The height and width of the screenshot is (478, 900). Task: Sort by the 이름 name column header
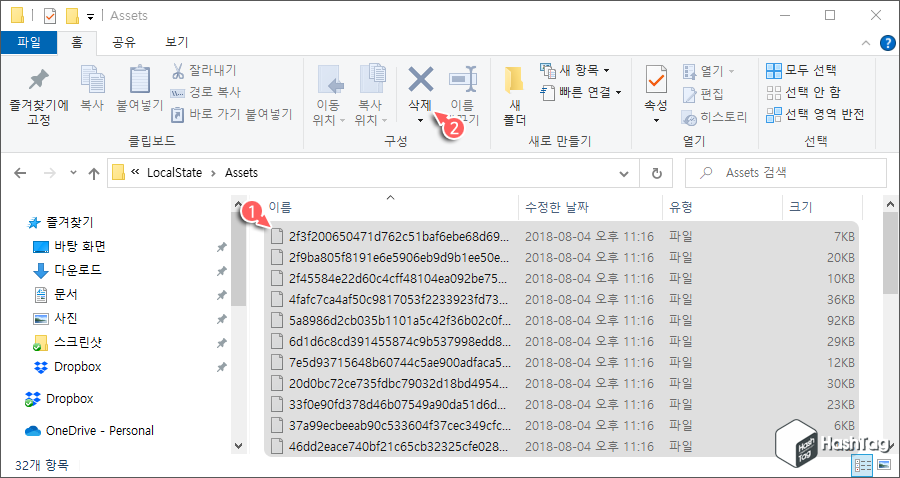tap(390, 207)
